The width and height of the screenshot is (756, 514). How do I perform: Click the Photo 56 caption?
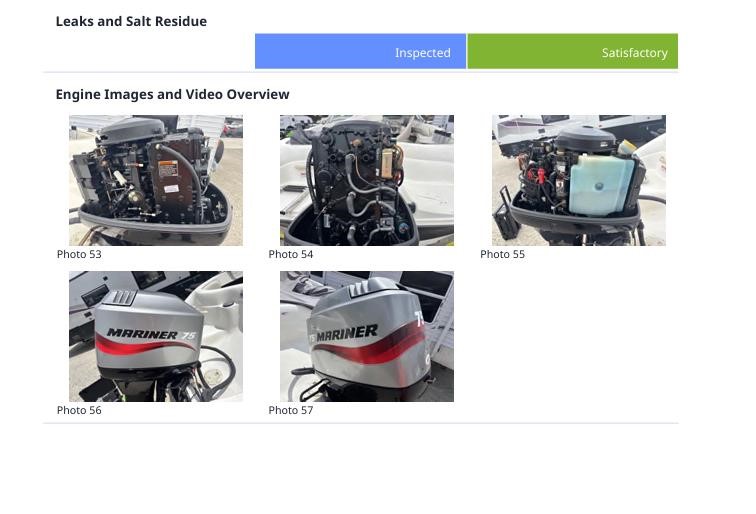(x=79, y=410)
